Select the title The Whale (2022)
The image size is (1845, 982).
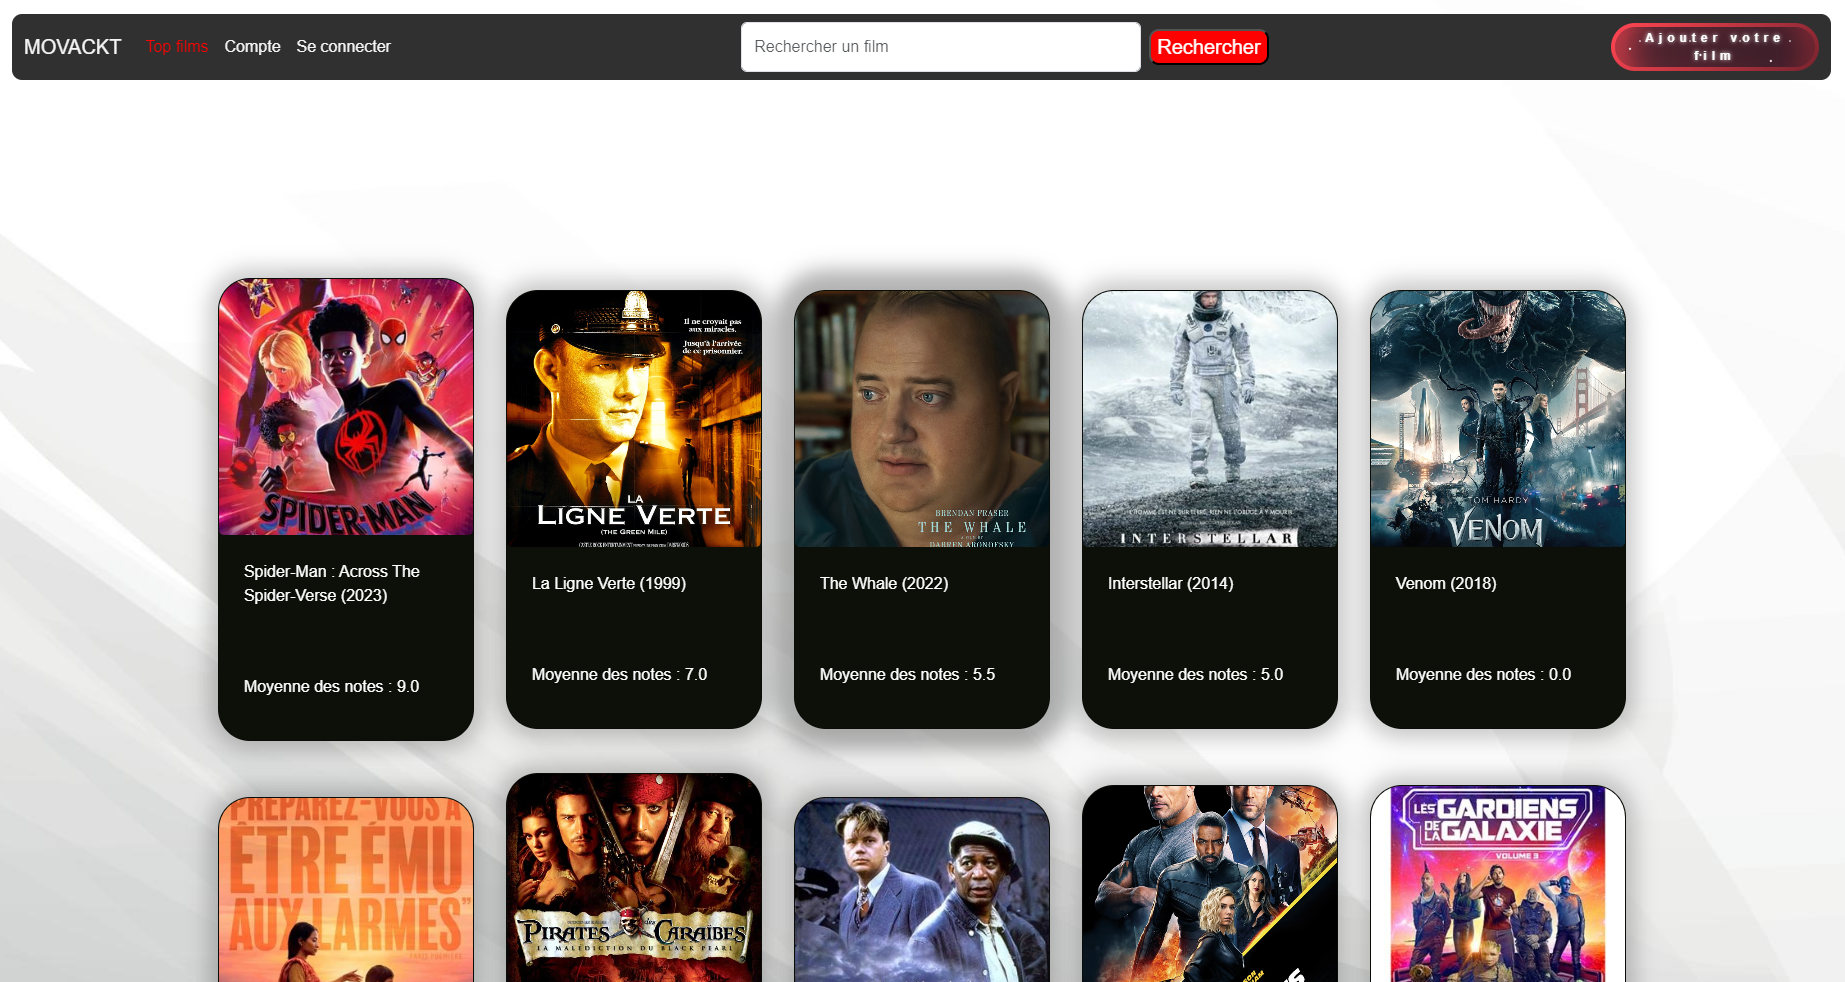click(x=884, y=583)
